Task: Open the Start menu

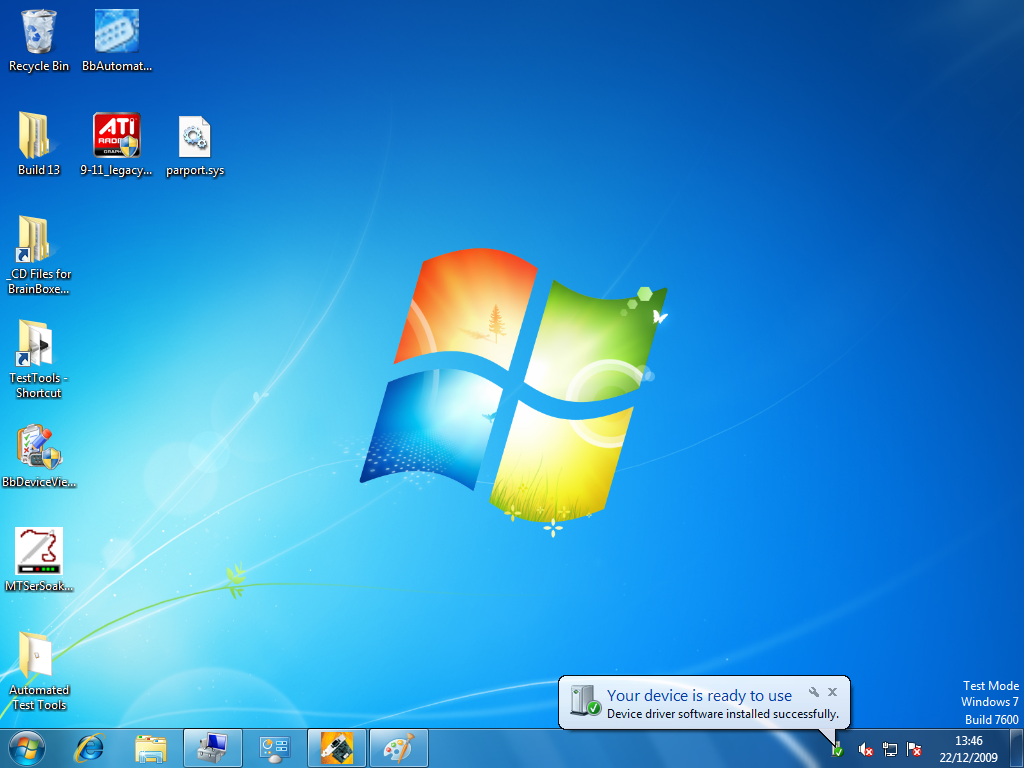Action: click(x=25, y=747)
